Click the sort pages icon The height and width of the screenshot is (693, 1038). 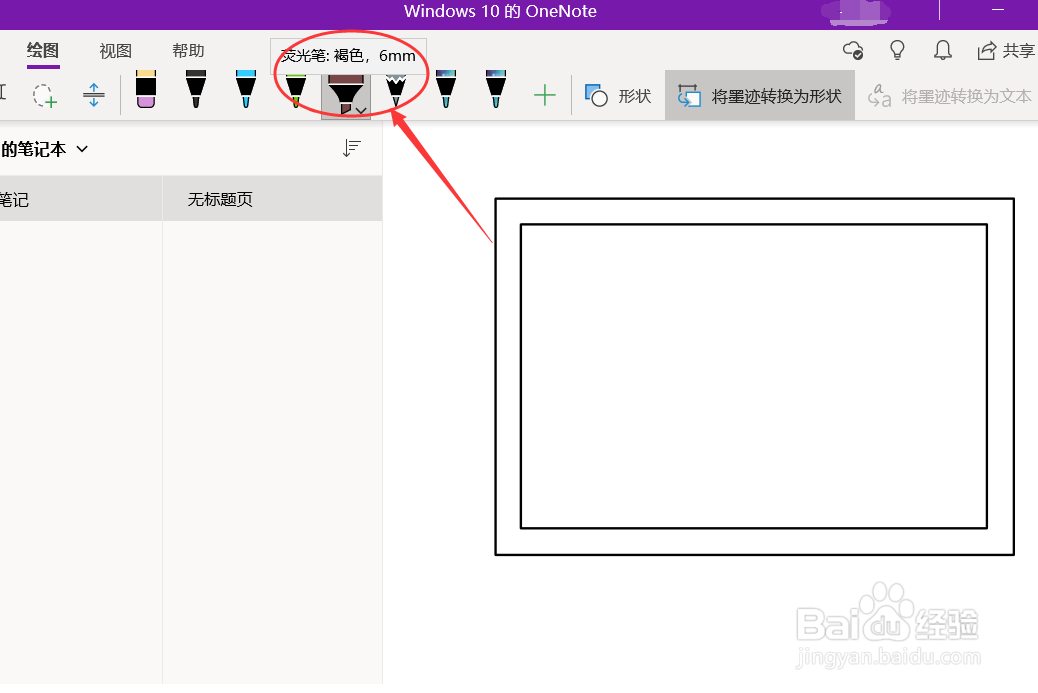click(x=352, y=148)
